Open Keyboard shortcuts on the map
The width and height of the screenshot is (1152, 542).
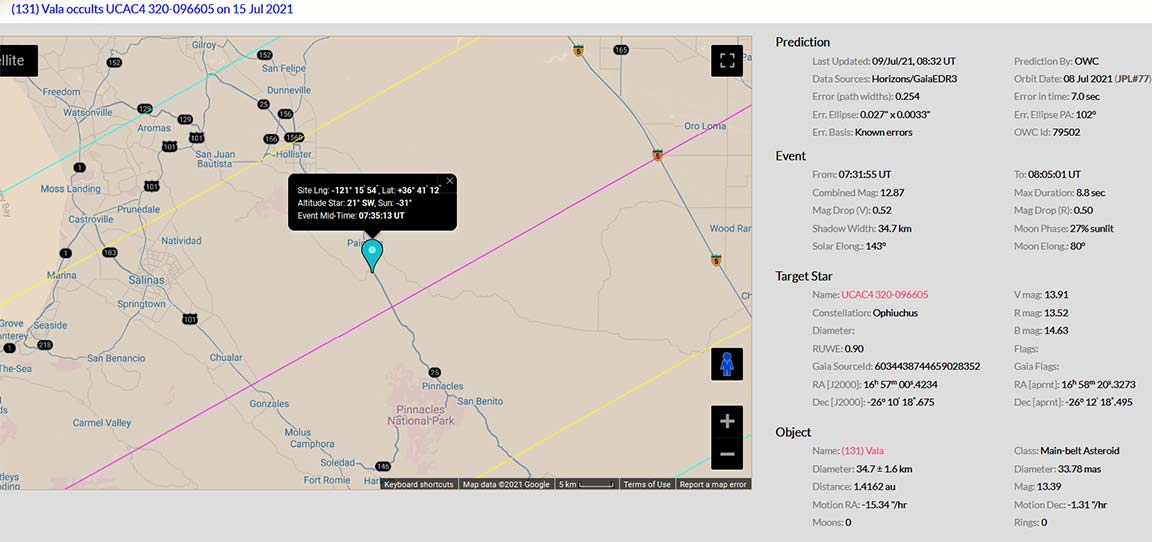(419, 484)
